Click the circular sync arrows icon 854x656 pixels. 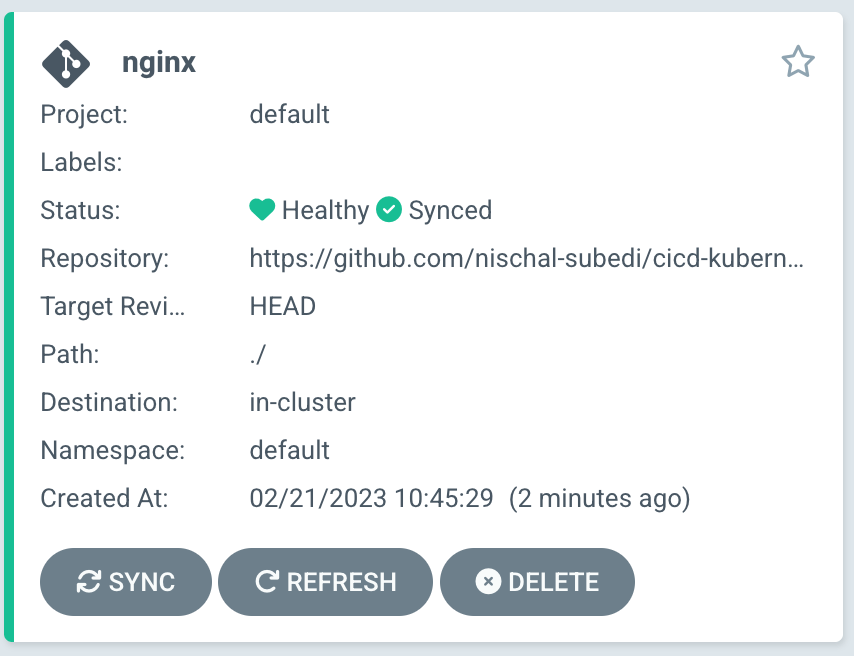pyautogui.click(x=89, y=581)
